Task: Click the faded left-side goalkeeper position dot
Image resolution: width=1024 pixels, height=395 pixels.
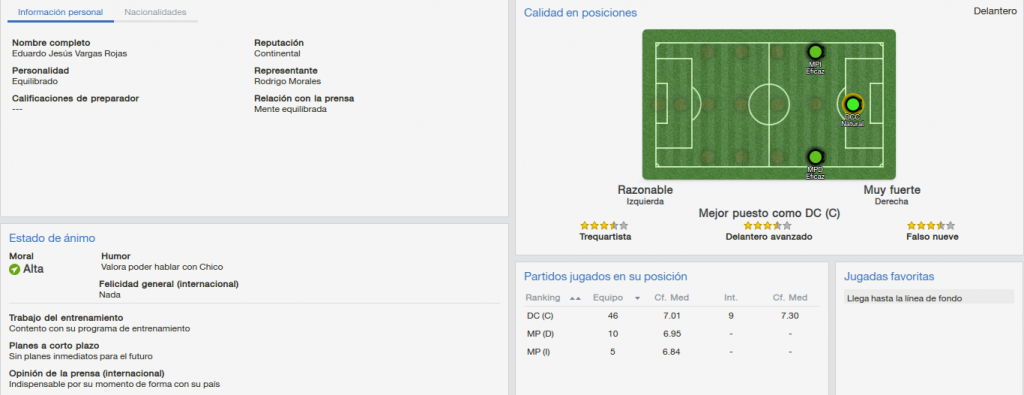Action: [x=660, y=104]
